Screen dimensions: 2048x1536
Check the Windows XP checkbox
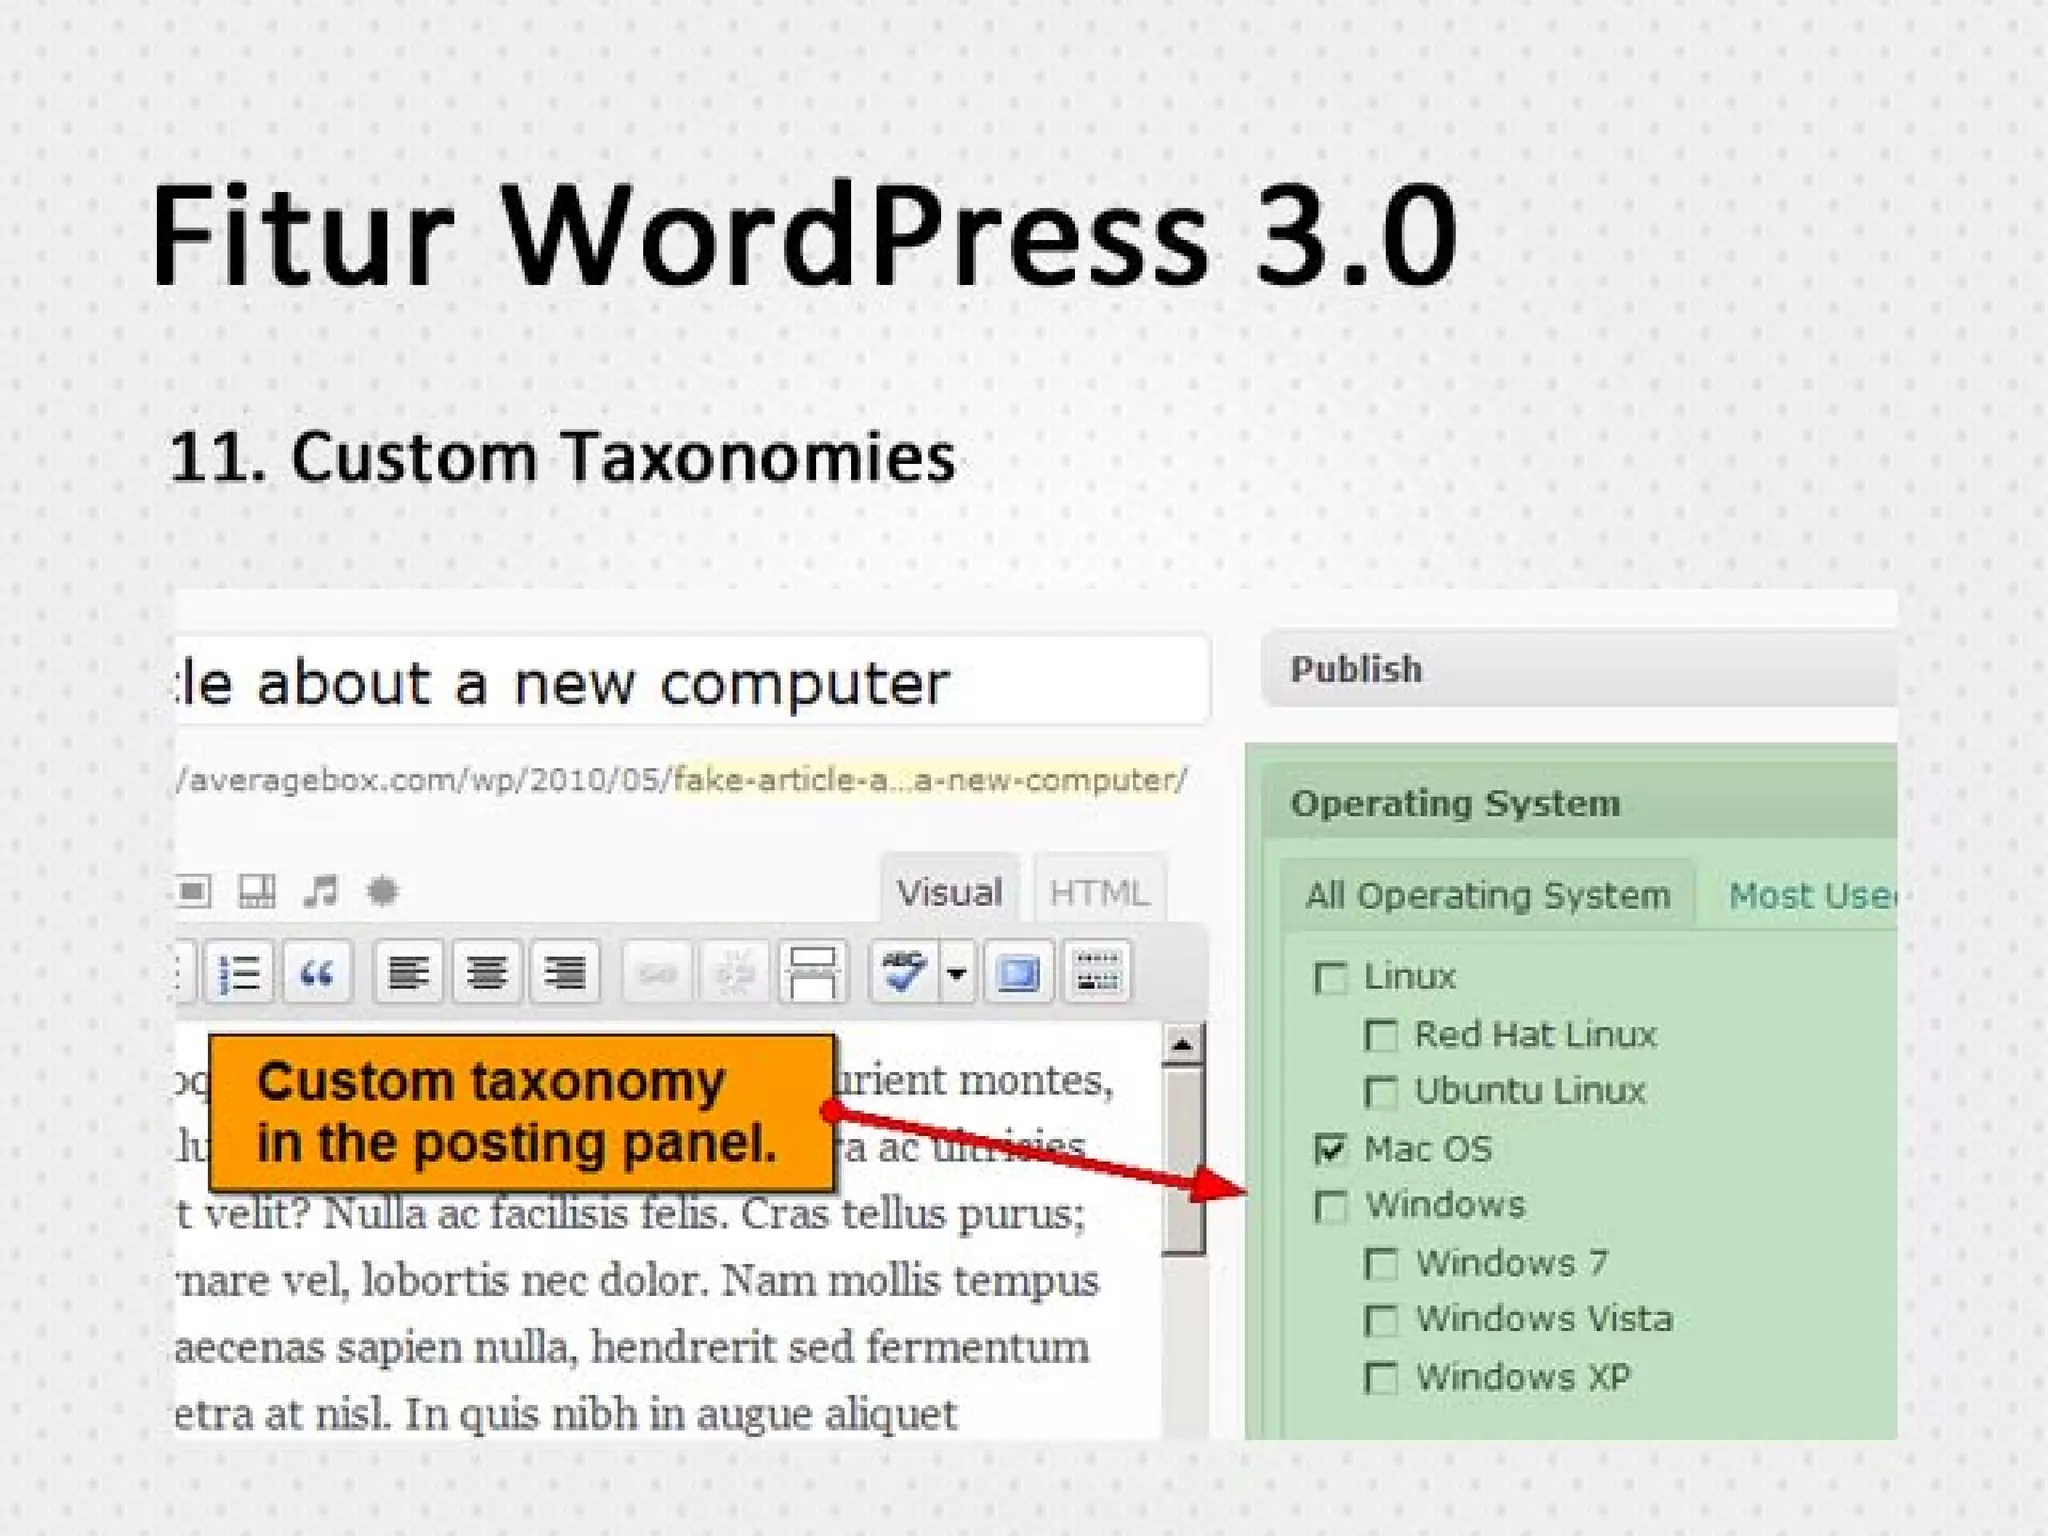coord(1381,1379)
